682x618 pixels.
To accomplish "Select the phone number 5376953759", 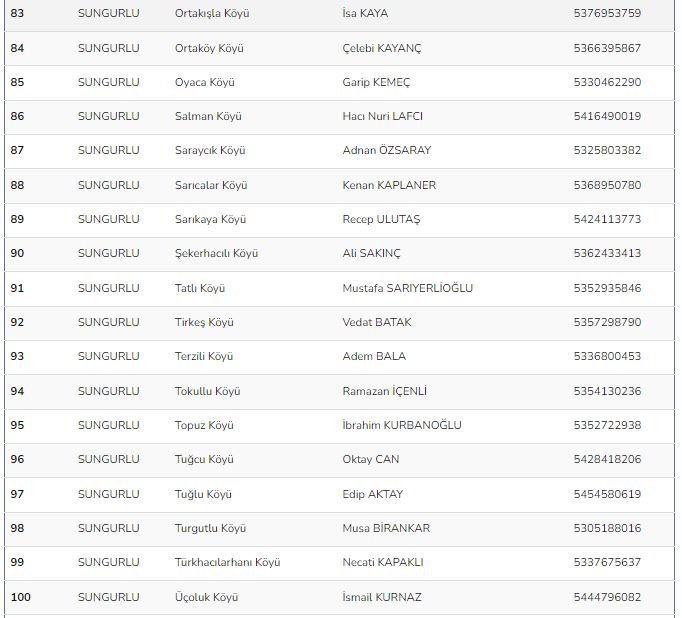I will (x=607, y=13).
